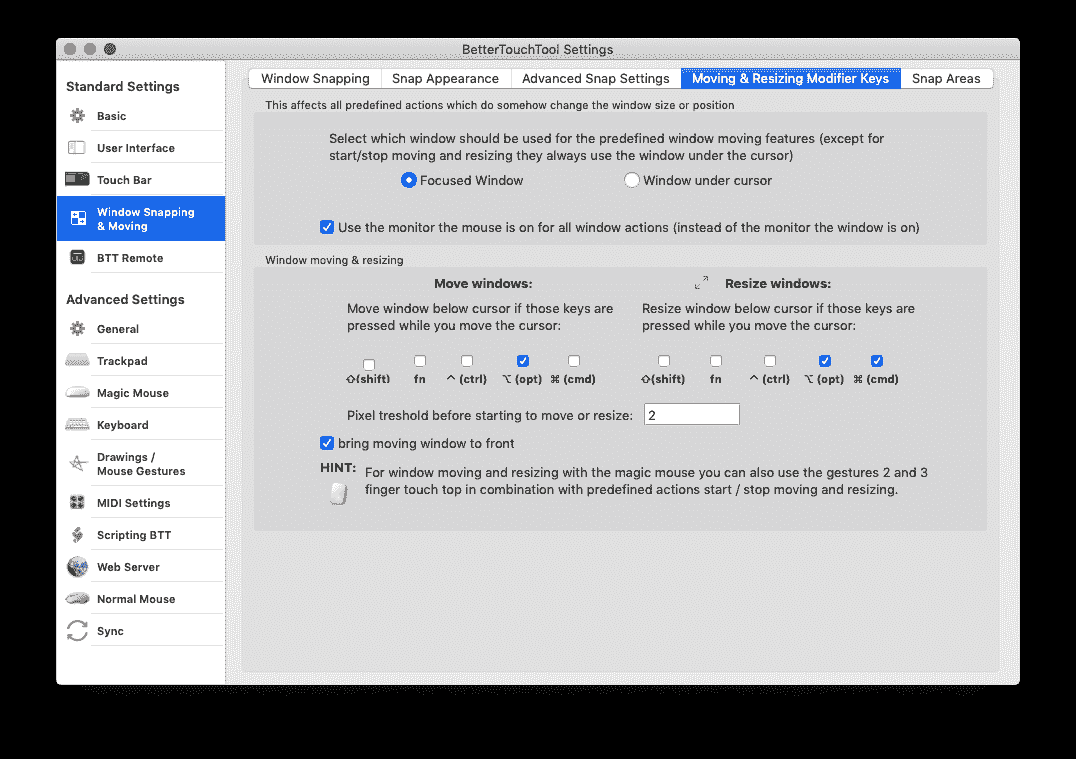
Task: Enable shift key for Resize windows
Action: (x=664, y=360)
